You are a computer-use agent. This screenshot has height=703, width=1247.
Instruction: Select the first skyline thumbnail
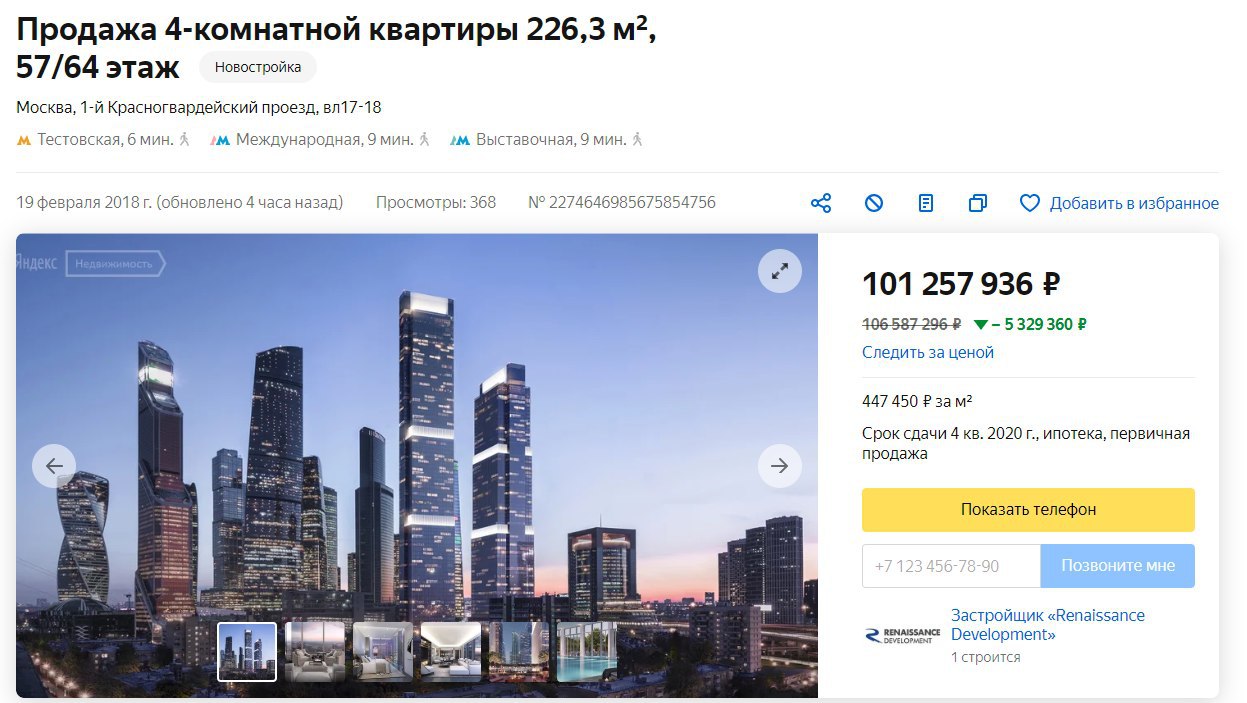[247, 652]
